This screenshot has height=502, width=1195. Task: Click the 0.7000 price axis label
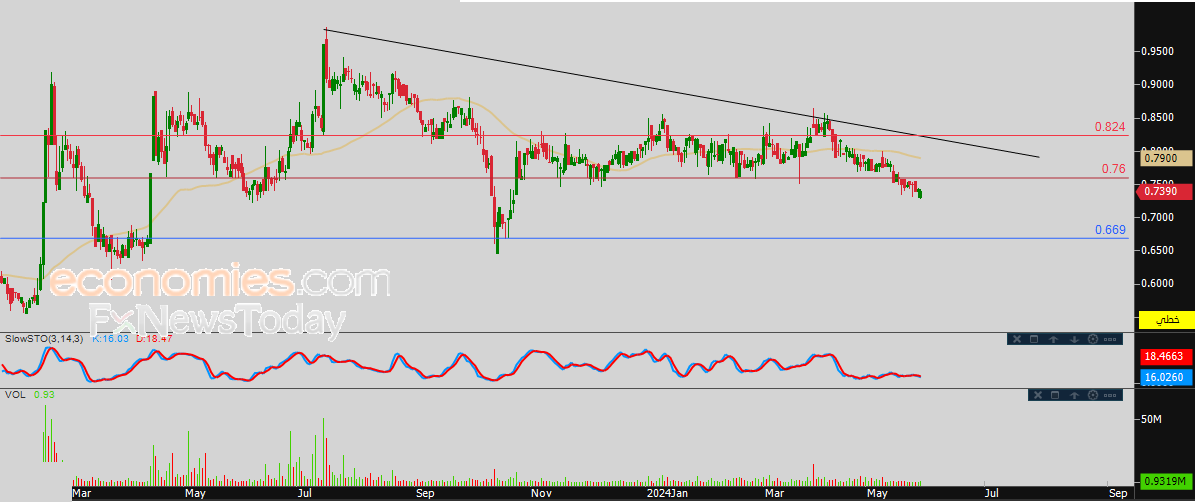(1156, 218)
